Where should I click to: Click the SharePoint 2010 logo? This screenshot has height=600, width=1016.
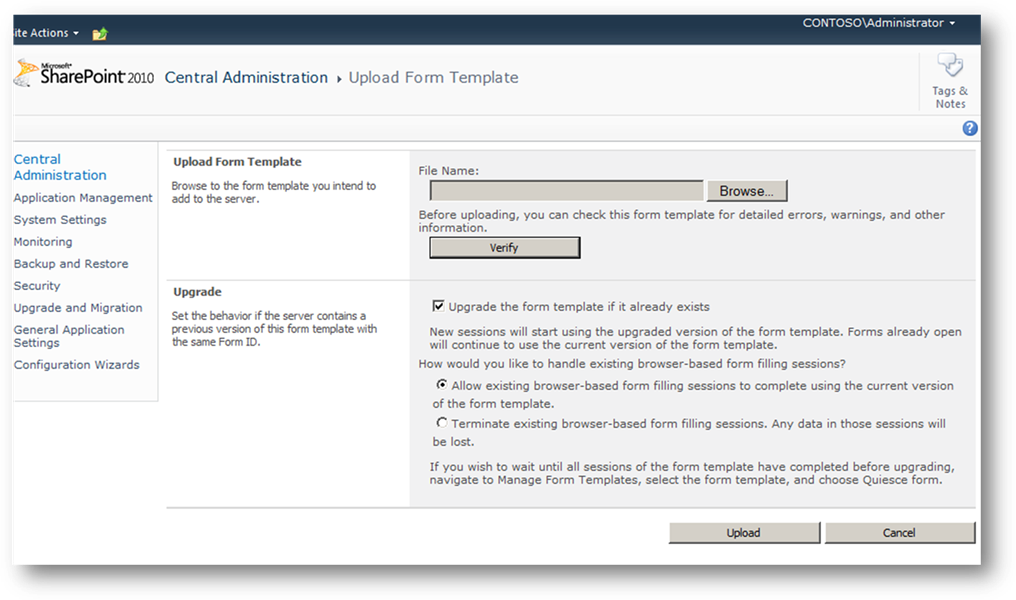click(x=85, y=75)
